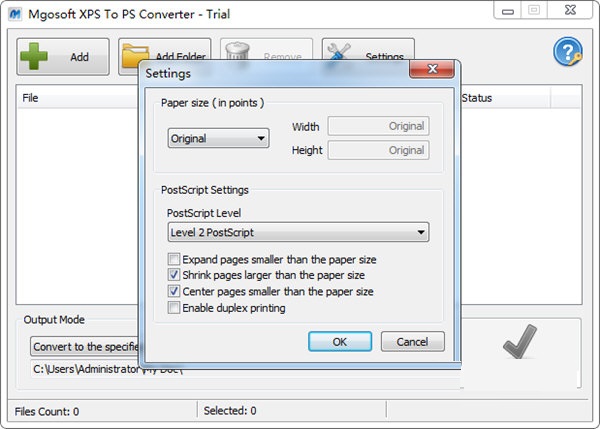Screen dimensions: 600x429
Task: Enable Expand pages smaller than paper size
Action: coord(174,259)
